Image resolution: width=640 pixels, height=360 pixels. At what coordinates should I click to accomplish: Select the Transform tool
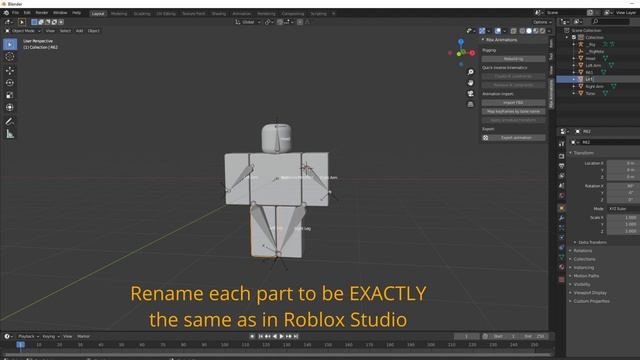pos(10,107)
